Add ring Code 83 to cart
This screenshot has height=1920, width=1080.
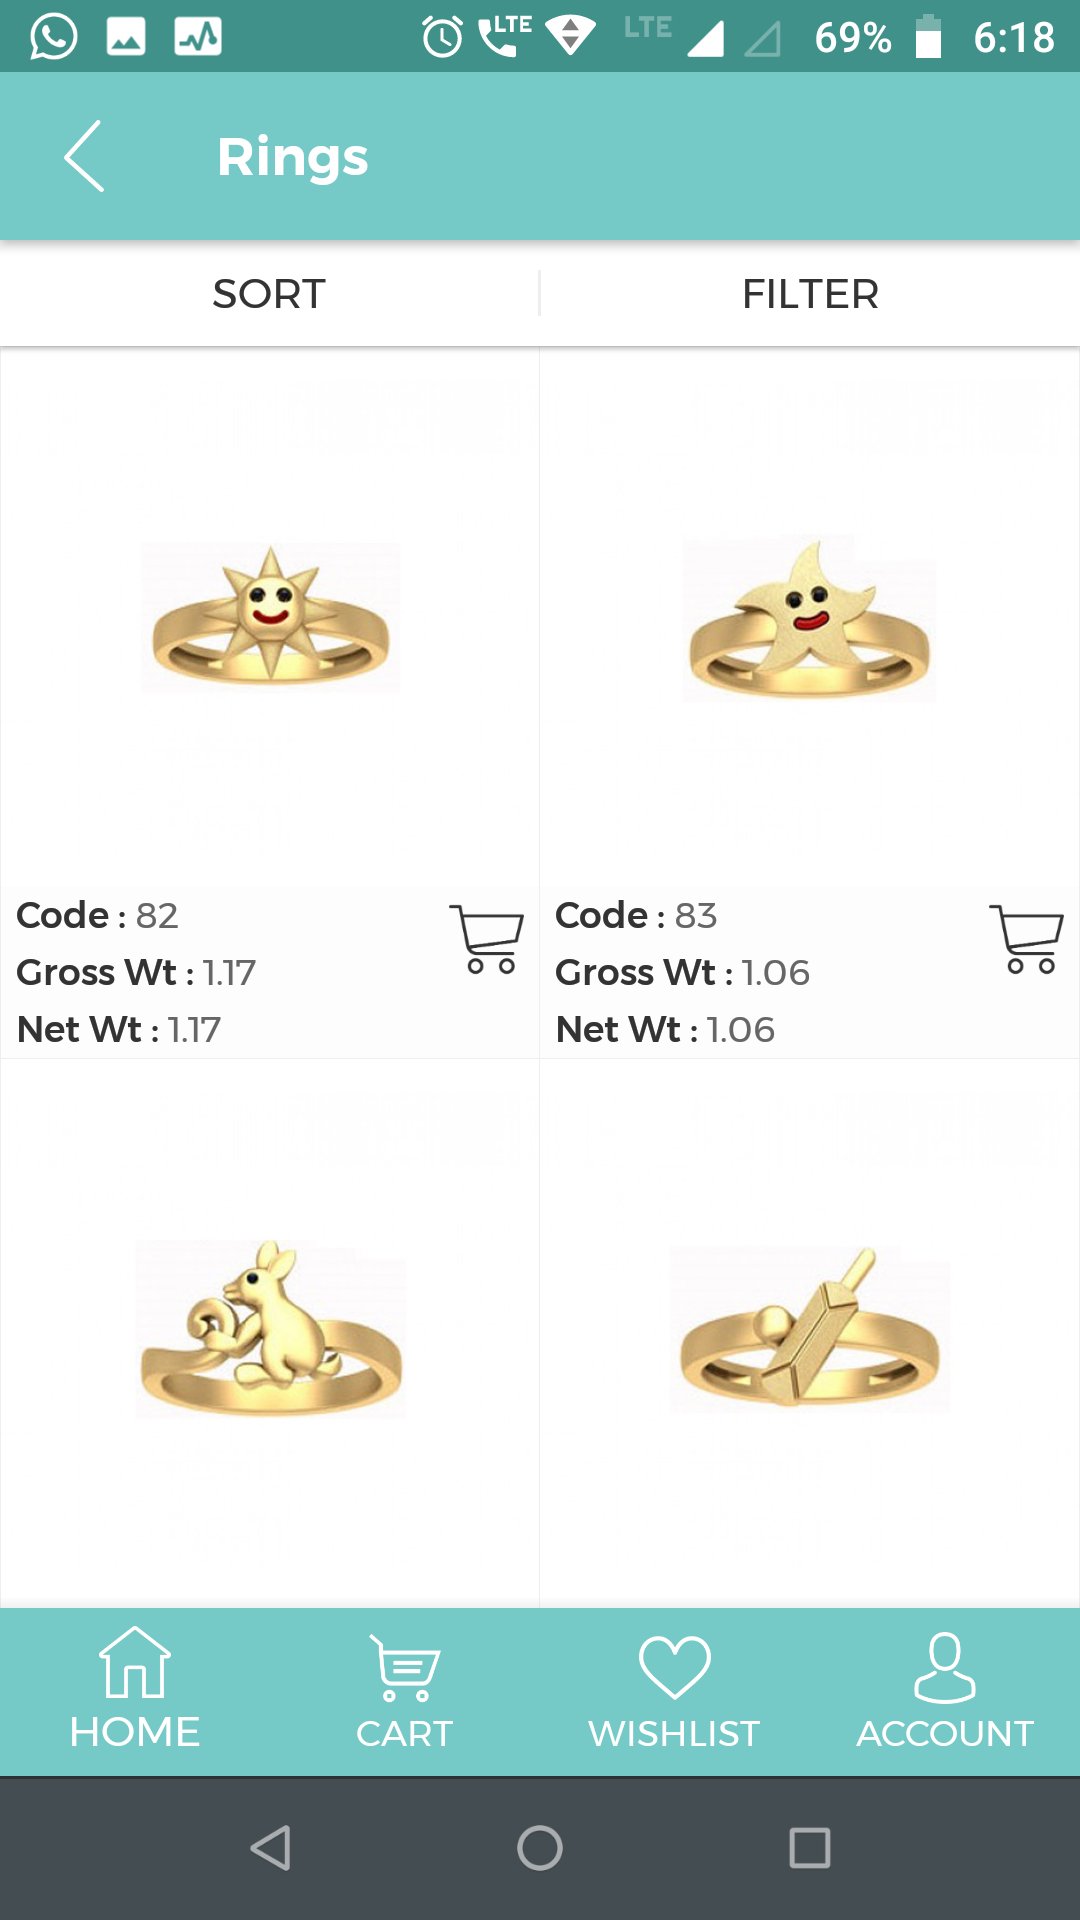click(x=1026, y=939)
